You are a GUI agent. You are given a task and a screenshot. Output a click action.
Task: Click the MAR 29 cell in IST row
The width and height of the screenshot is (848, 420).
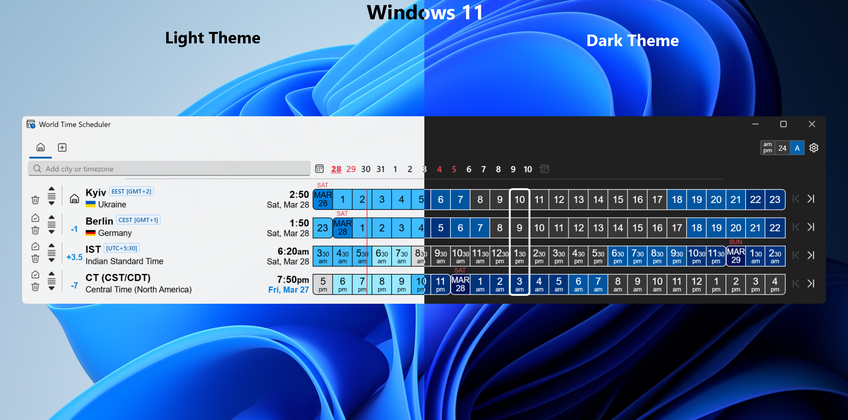pyautogui.click(x=736, y=256)
